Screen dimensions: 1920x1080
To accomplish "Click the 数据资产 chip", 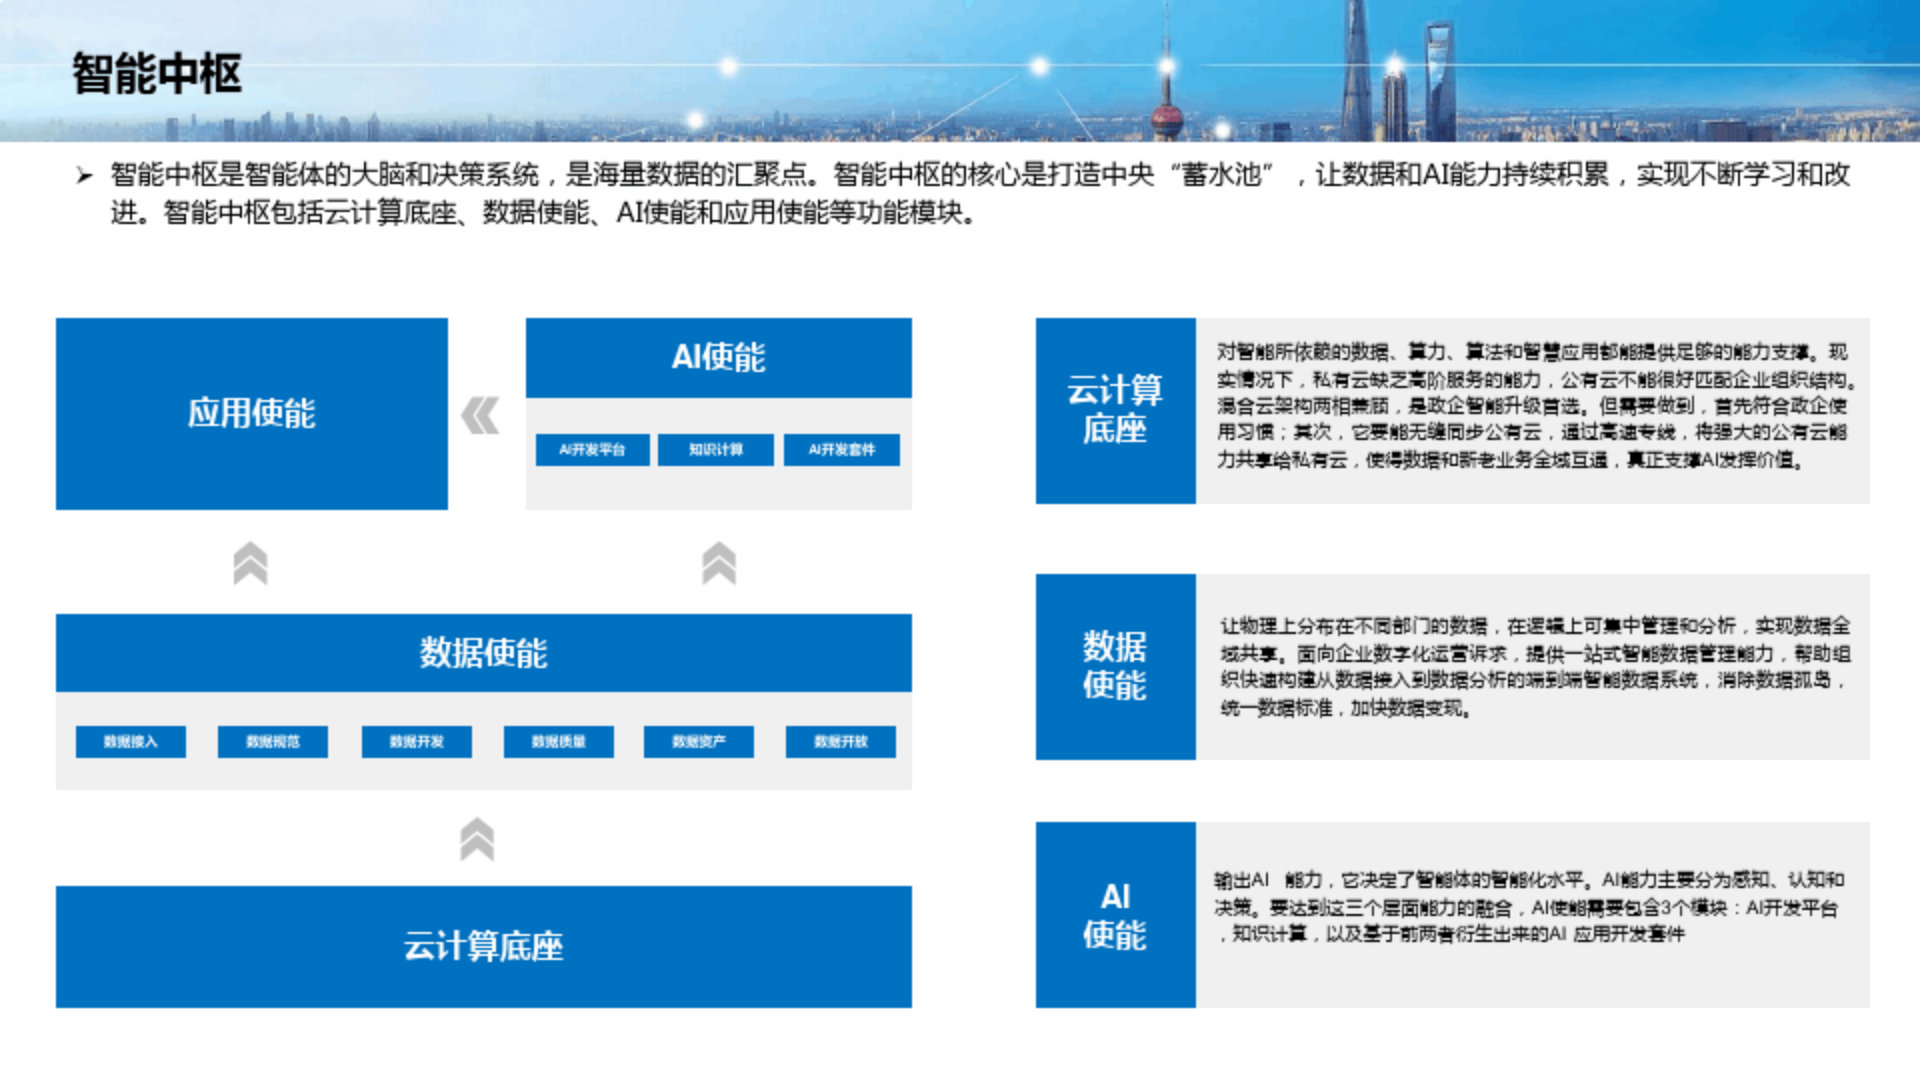I will pos(698,742).
